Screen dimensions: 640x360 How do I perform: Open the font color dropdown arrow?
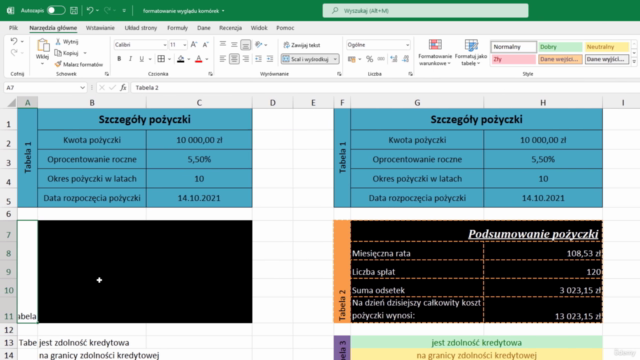[x=207, y=60]
